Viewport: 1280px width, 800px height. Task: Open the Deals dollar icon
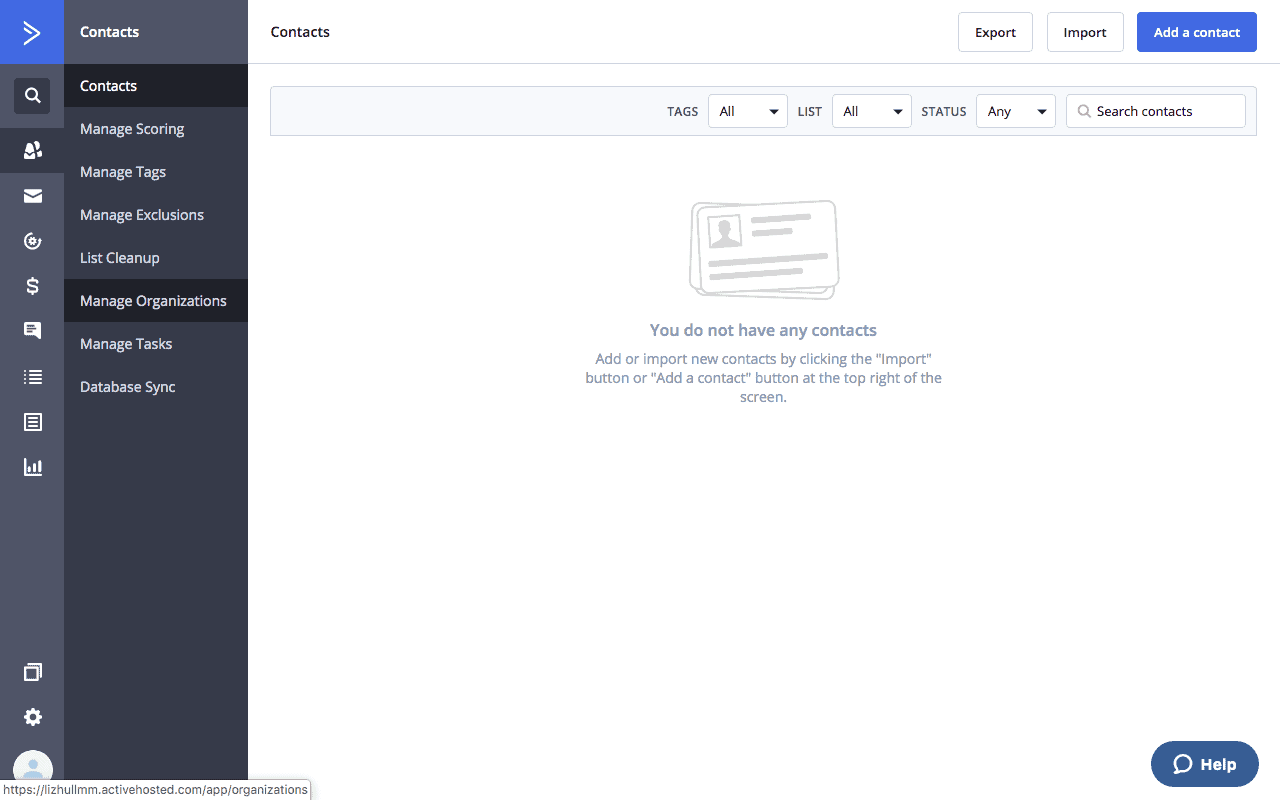click(x=32, y=286)
